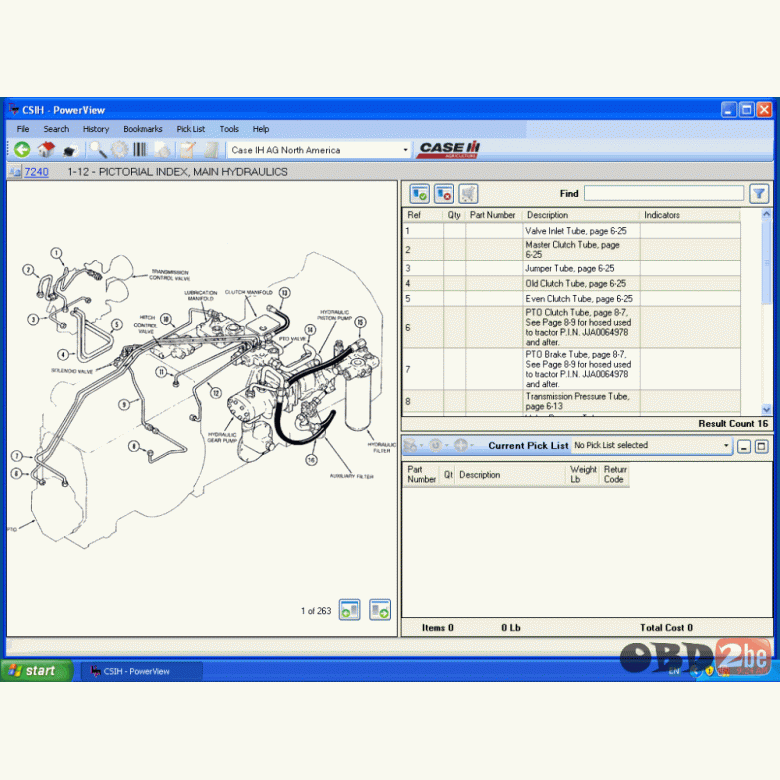The image size is (780, 780).
Task: Click parts list scrollbar down arrow
Action: 767,409
